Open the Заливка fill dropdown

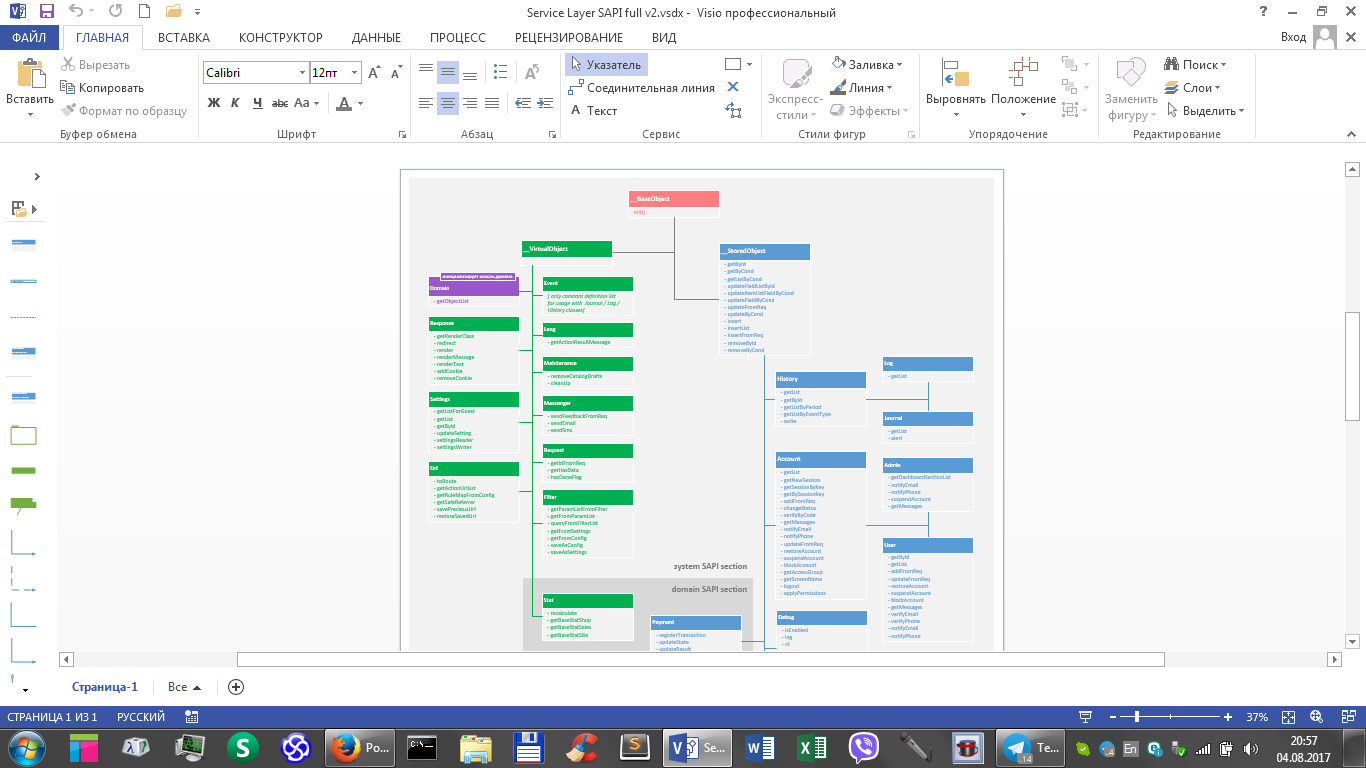click(x=867, y=64)
